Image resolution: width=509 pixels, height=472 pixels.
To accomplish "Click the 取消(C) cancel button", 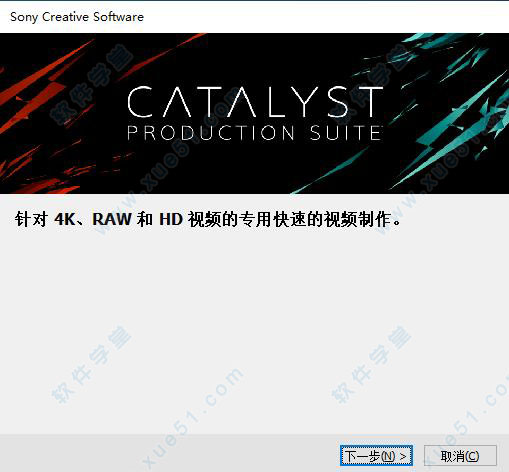I will [460, 456].
